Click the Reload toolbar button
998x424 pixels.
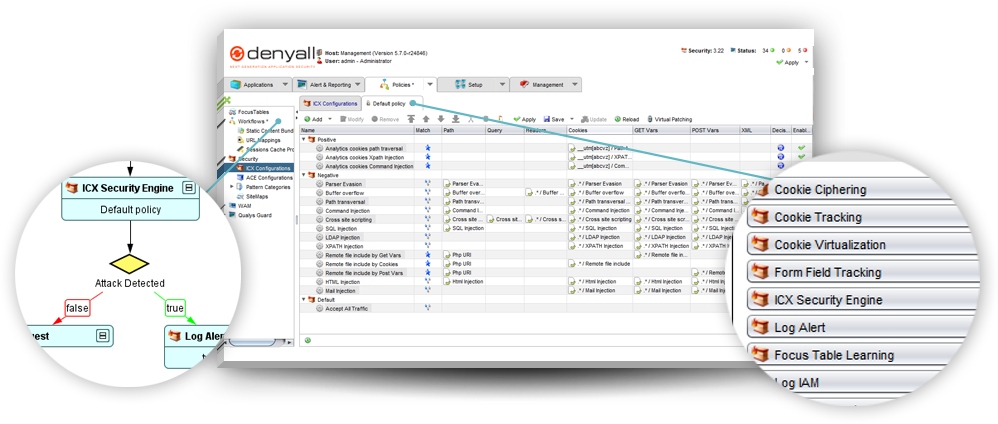(x=627, y=119)
